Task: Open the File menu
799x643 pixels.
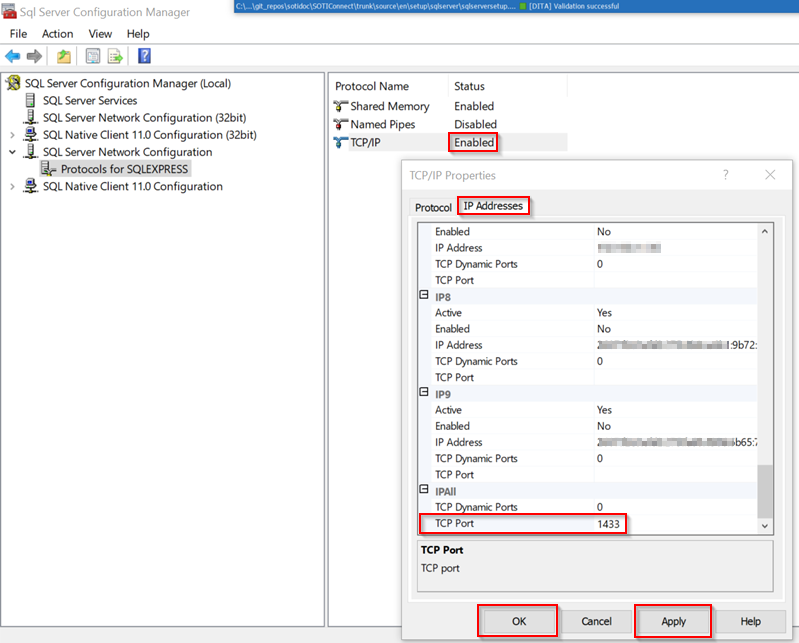Action: coord(18,34)
